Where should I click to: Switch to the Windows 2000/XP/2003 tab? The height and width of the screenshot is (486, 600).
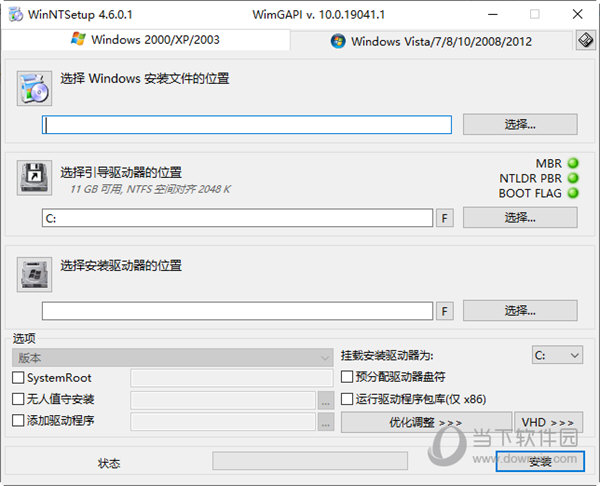click(146, 40)
